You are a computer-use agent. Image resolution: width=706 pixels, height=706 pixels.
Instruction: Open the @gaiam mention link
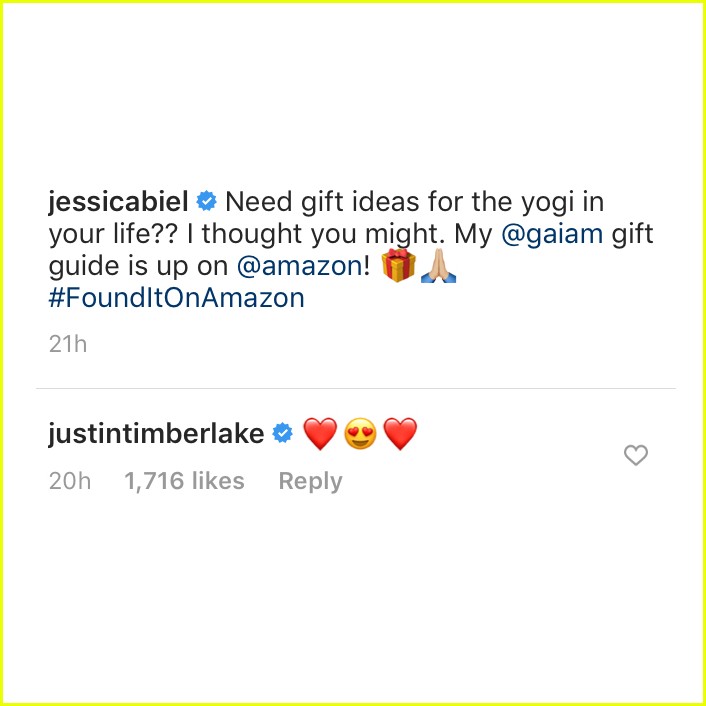coord(552,235)
